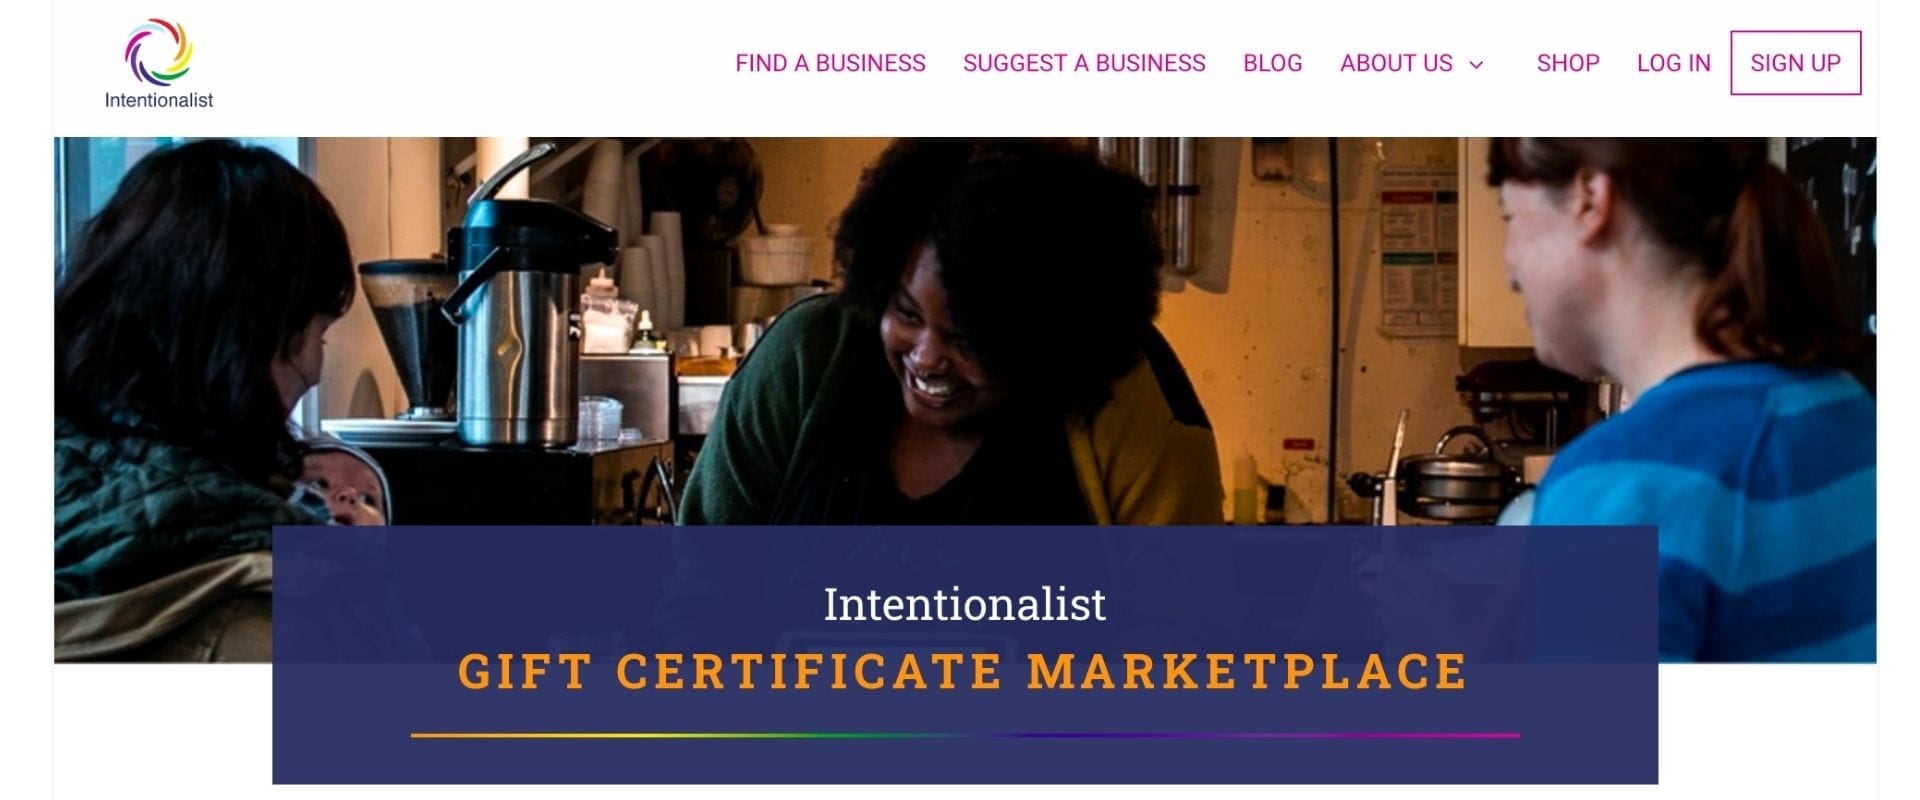Visit the Shop page
This screenshot has height=800, width=1920.
[1568, 63]
